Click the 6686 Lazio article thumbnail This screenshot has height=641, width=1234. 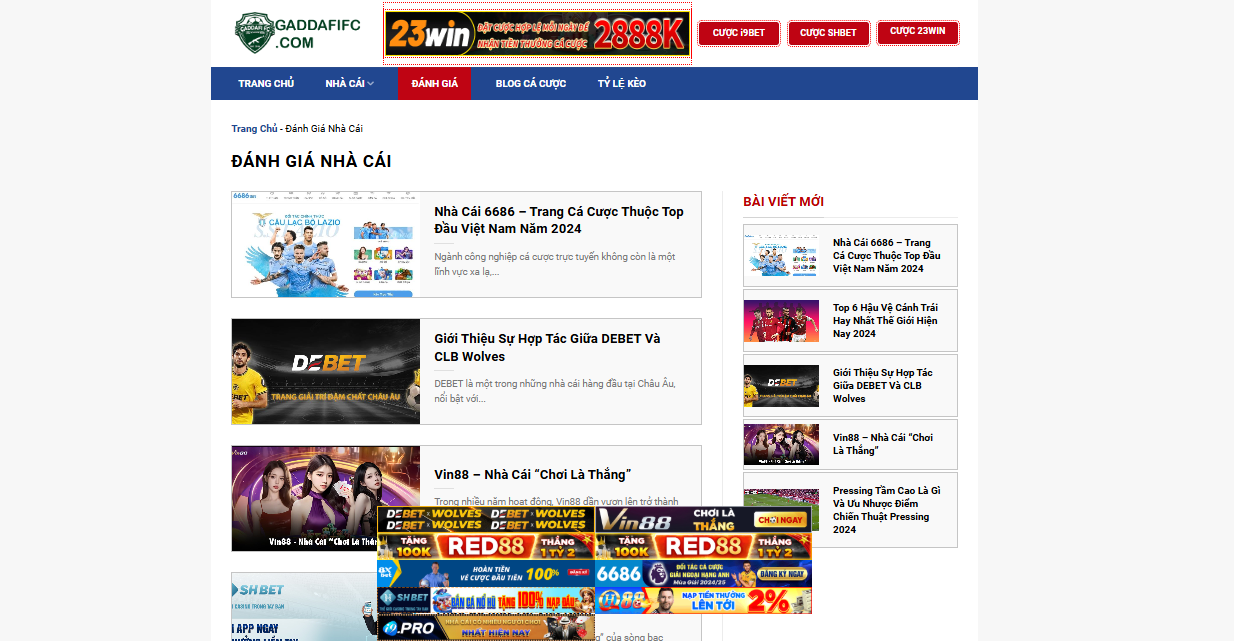pyautogui.click(x=326, y=244)
